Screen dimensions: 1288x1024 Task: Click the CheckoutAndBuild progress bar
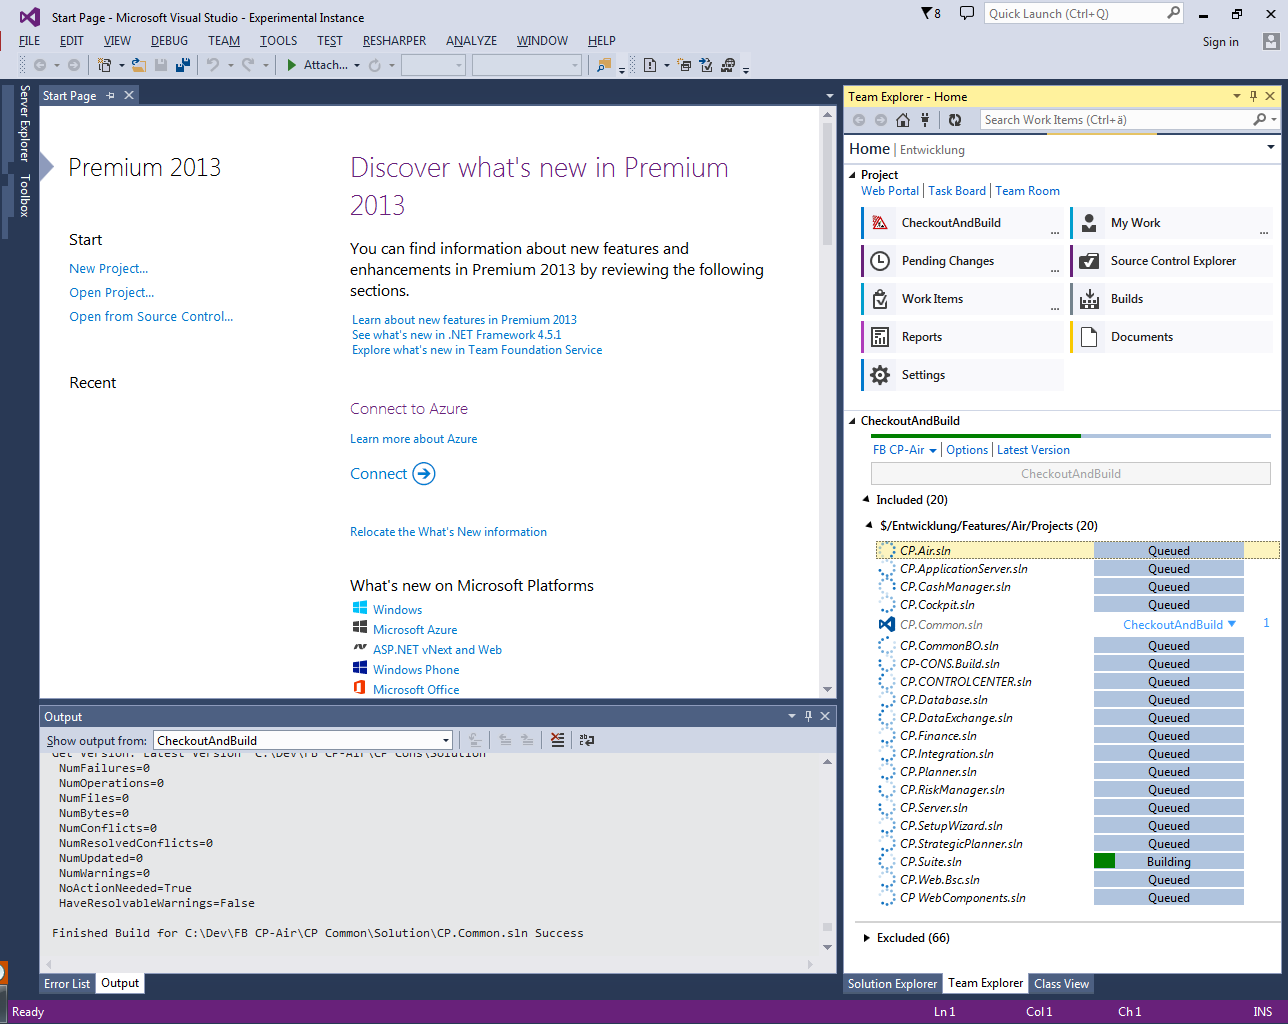coord(1071,436)
